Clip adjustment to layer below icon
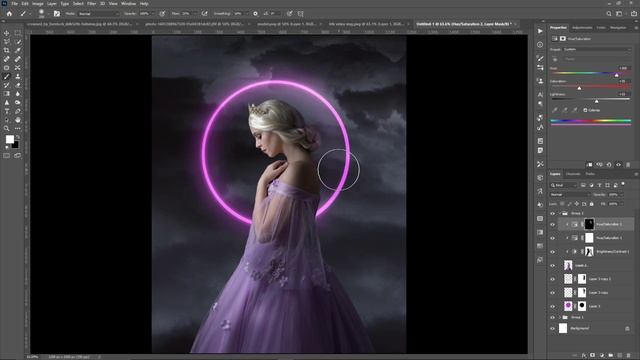 [x=589, y=164]
